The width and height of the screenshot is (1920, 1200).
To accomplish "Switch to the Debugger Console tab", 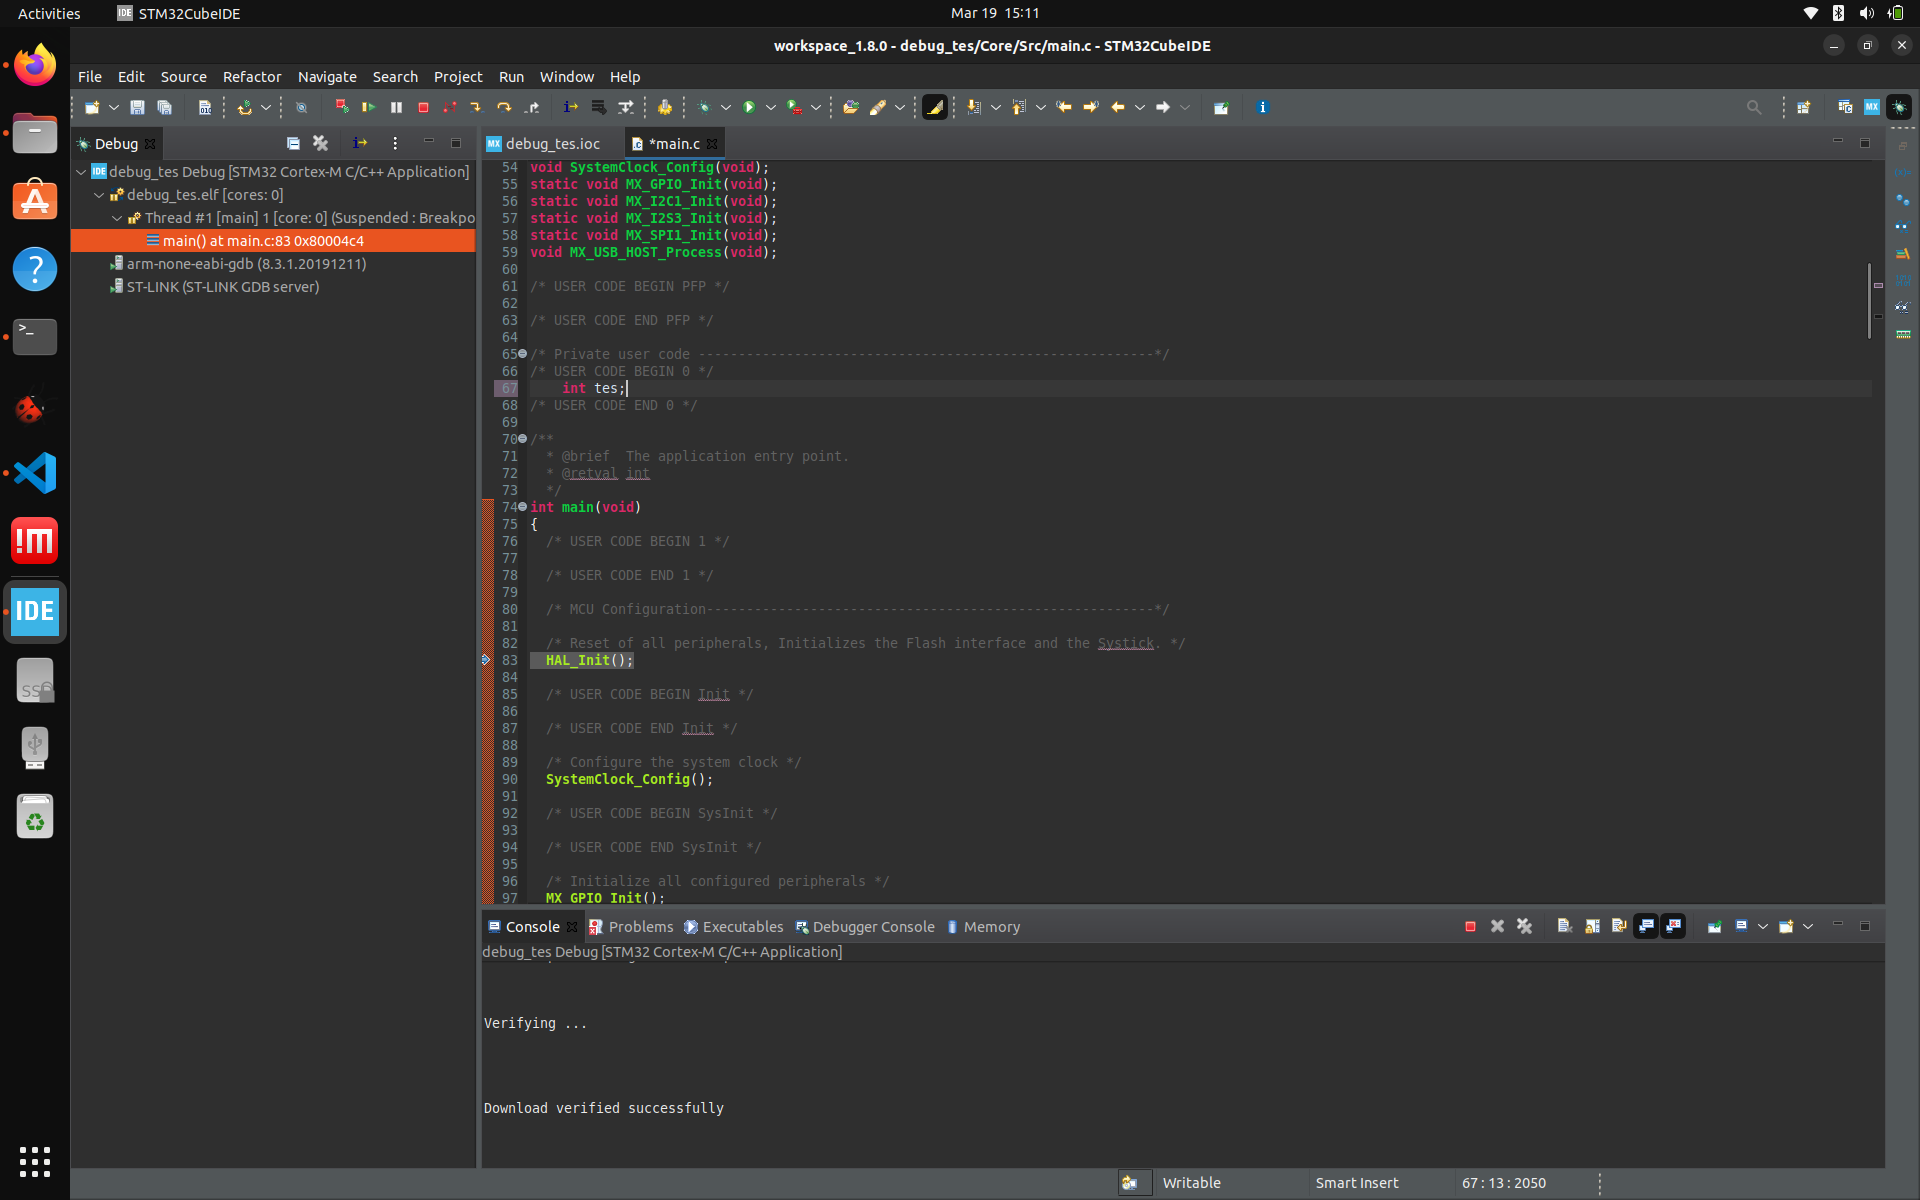I will tap(865, 927).
